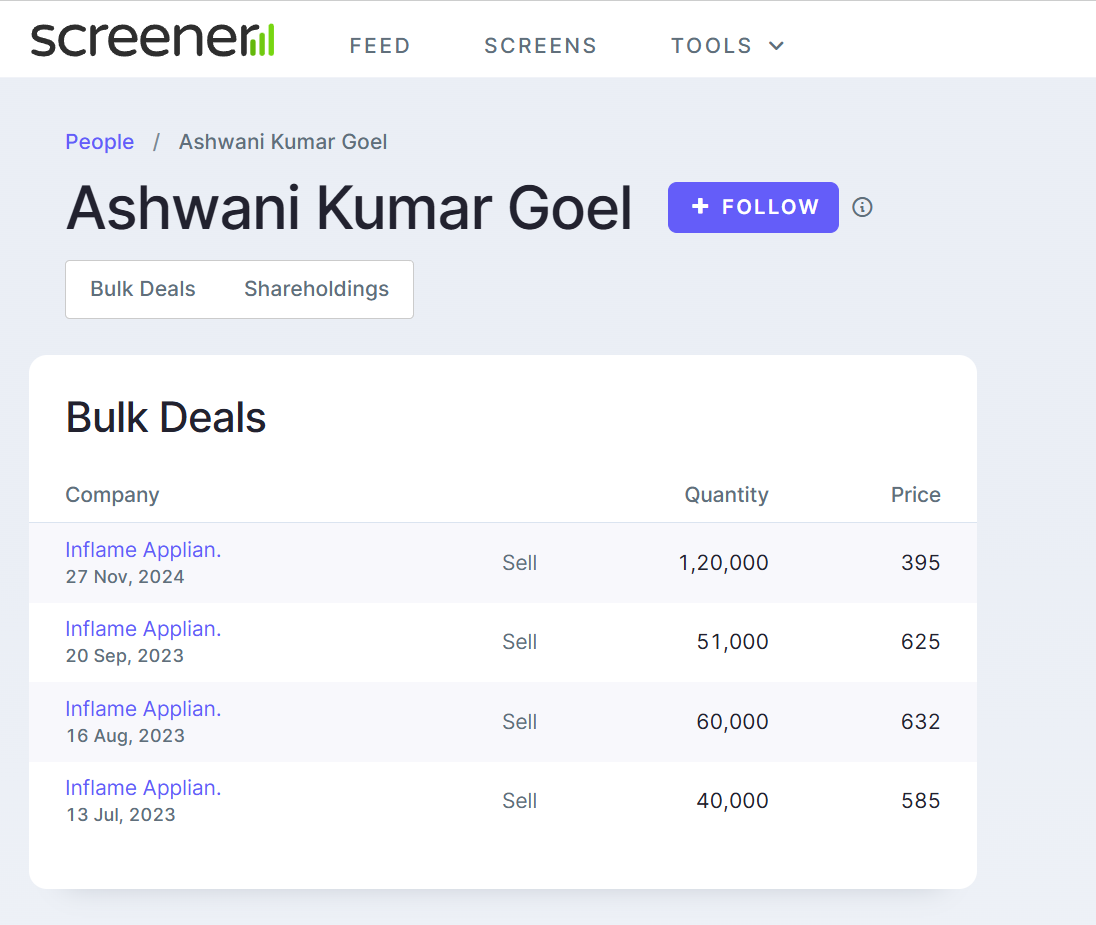Click the info icon beside Follow
Viewport: 1096px width, 925px height.
[x=862, y=207]
